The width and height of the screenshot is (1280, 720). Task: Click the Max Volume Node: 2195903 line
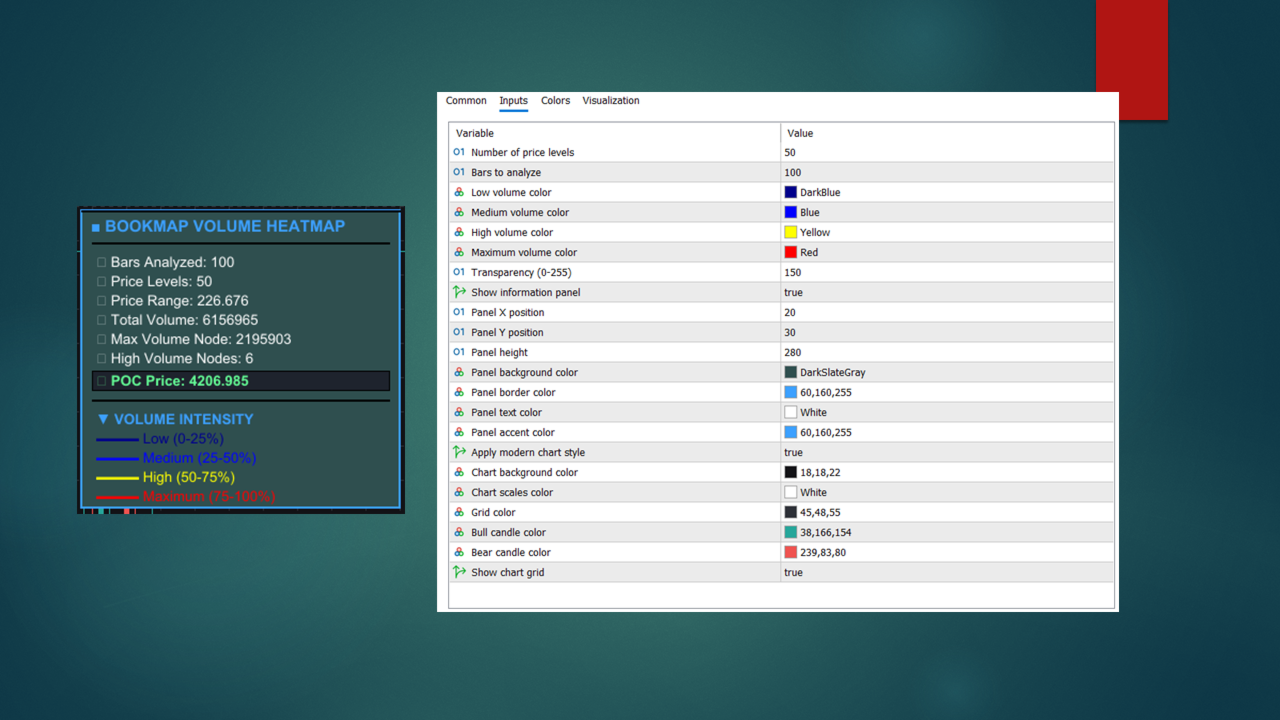[201, 339]
